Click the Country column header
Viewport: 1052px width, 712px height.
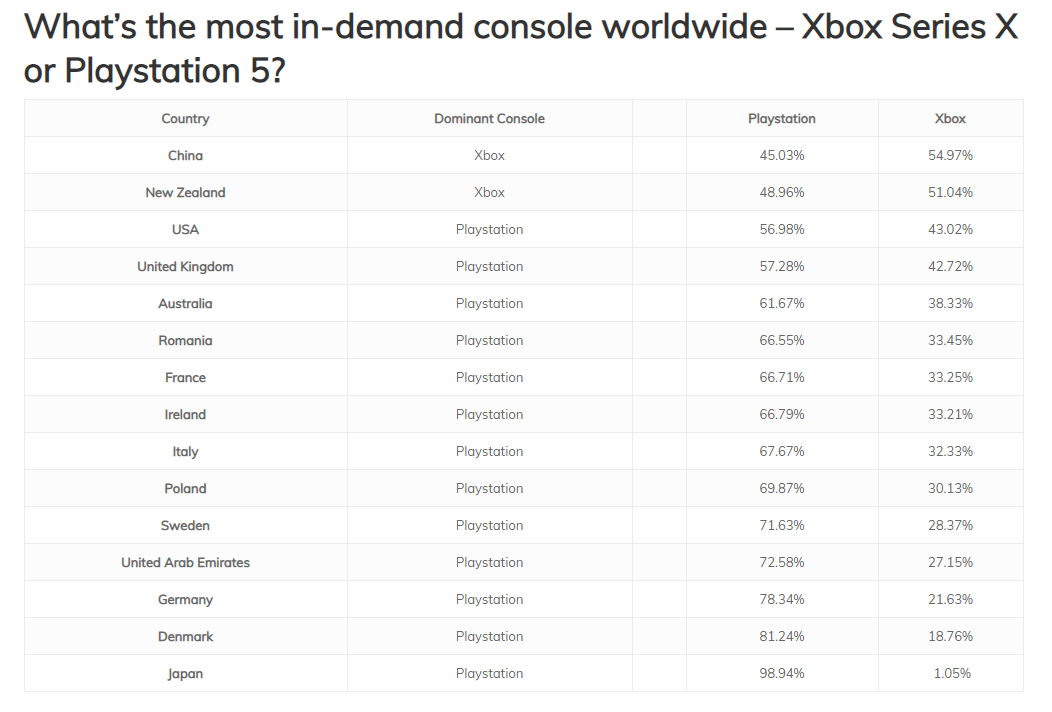click(x=185, y=118)
